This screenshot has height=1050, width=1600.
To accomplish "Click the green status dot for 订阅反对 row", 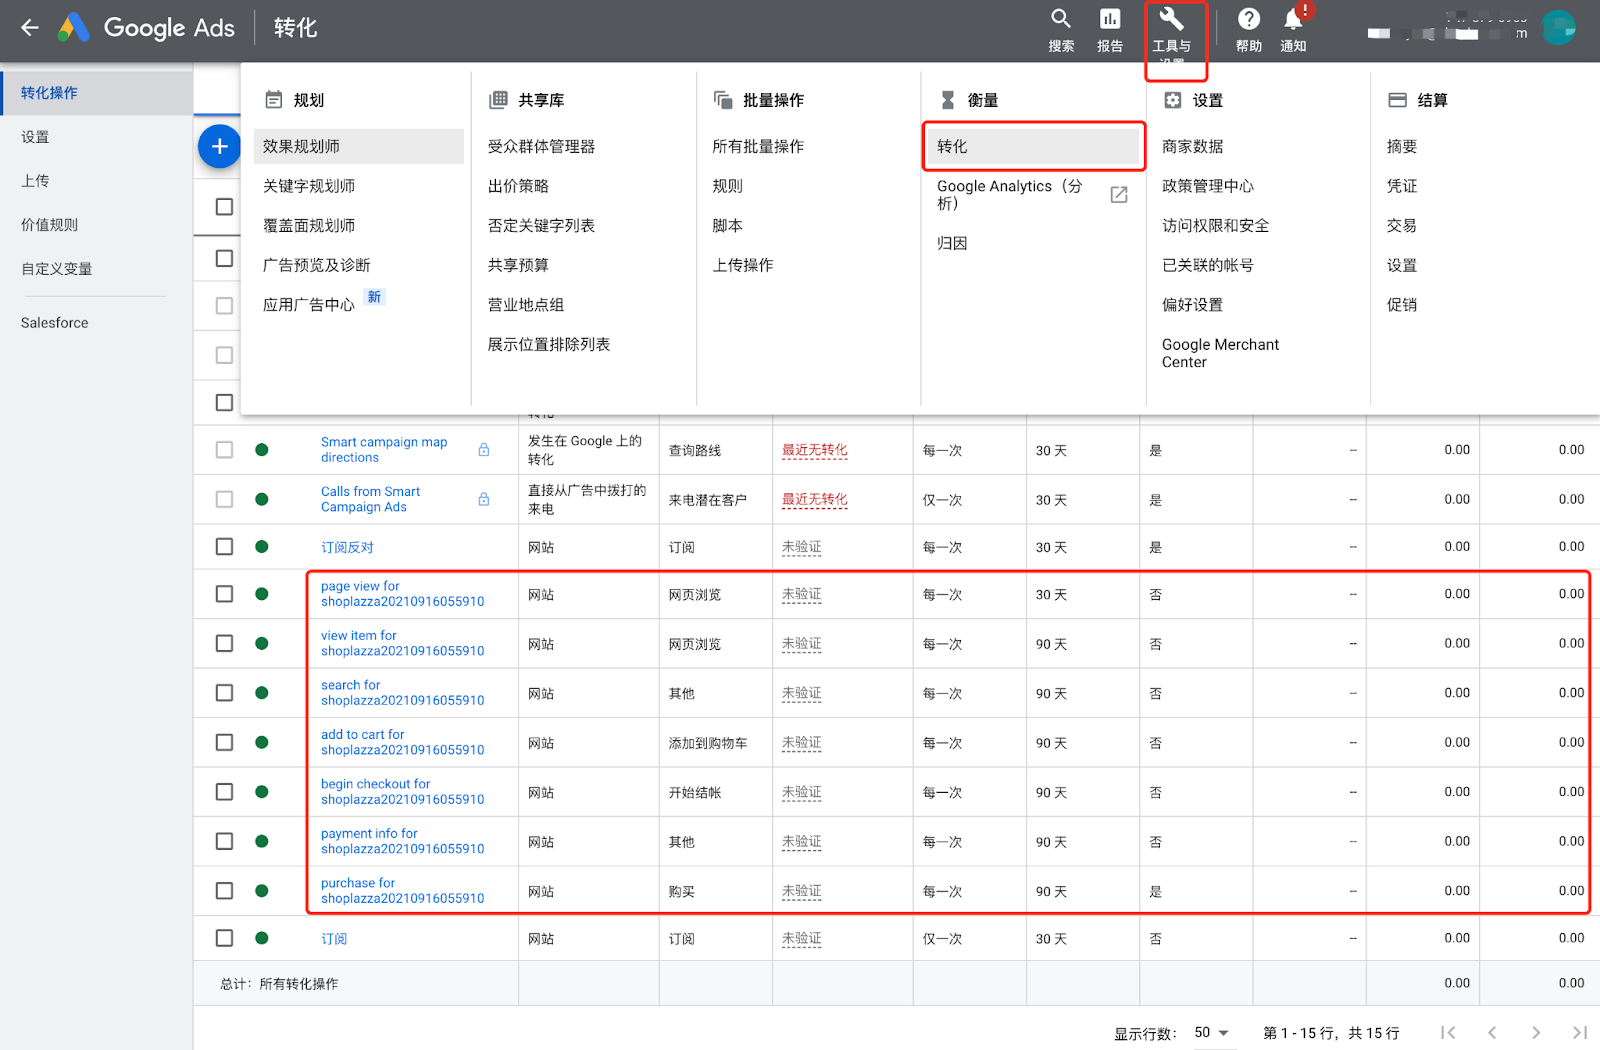I will (262, 547).
